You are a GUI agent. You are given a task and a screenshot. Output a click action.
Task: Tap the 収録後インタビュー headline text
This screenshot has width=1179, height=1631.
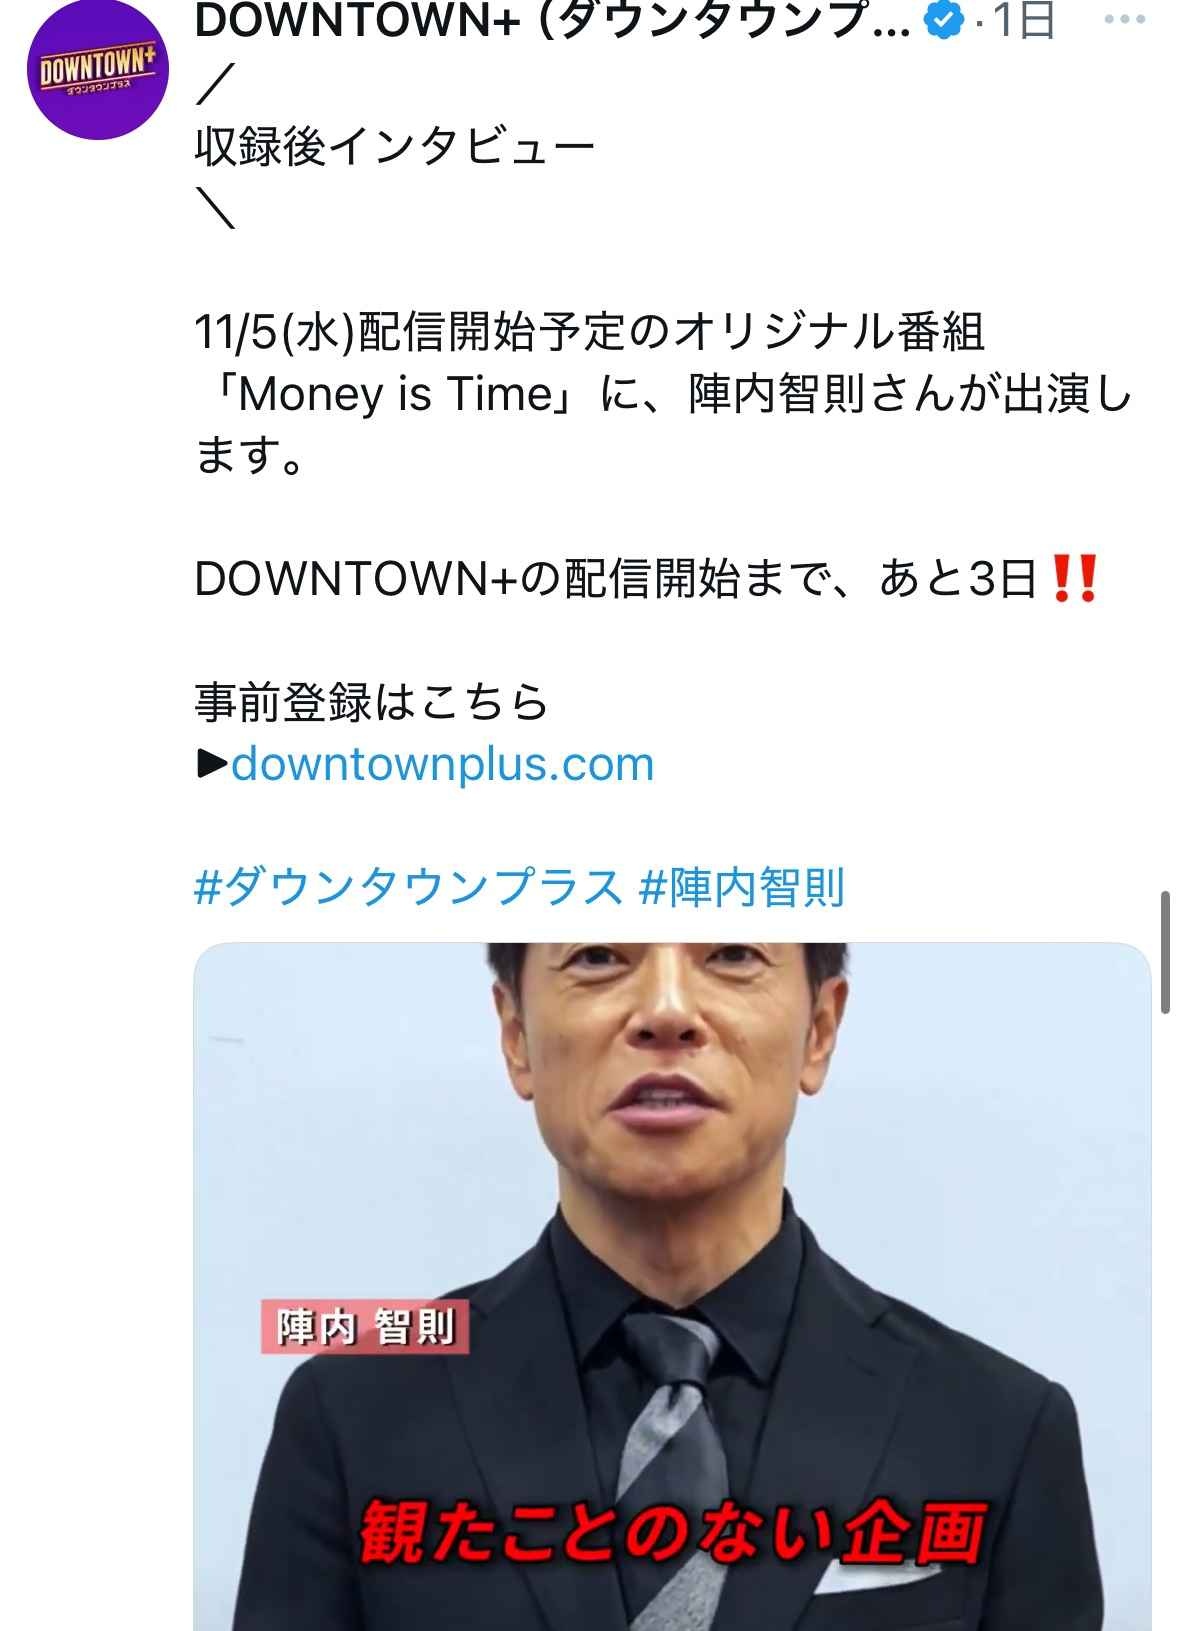coord(395,148)
